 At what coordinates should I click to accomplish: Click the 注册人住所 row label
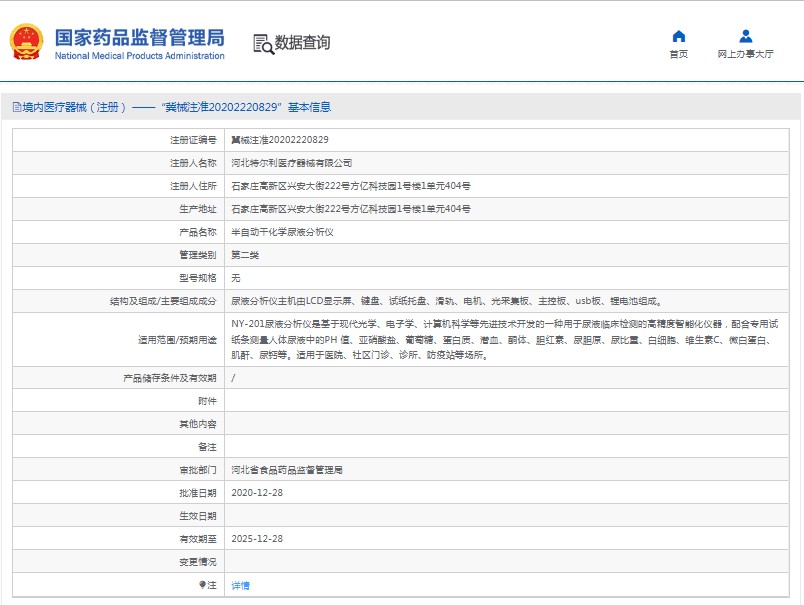(193, 186)
